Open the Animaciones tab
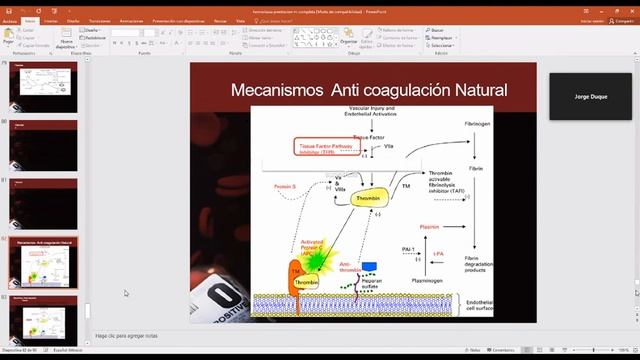Screen dimensions: 640x360 (x=131, y=21)
